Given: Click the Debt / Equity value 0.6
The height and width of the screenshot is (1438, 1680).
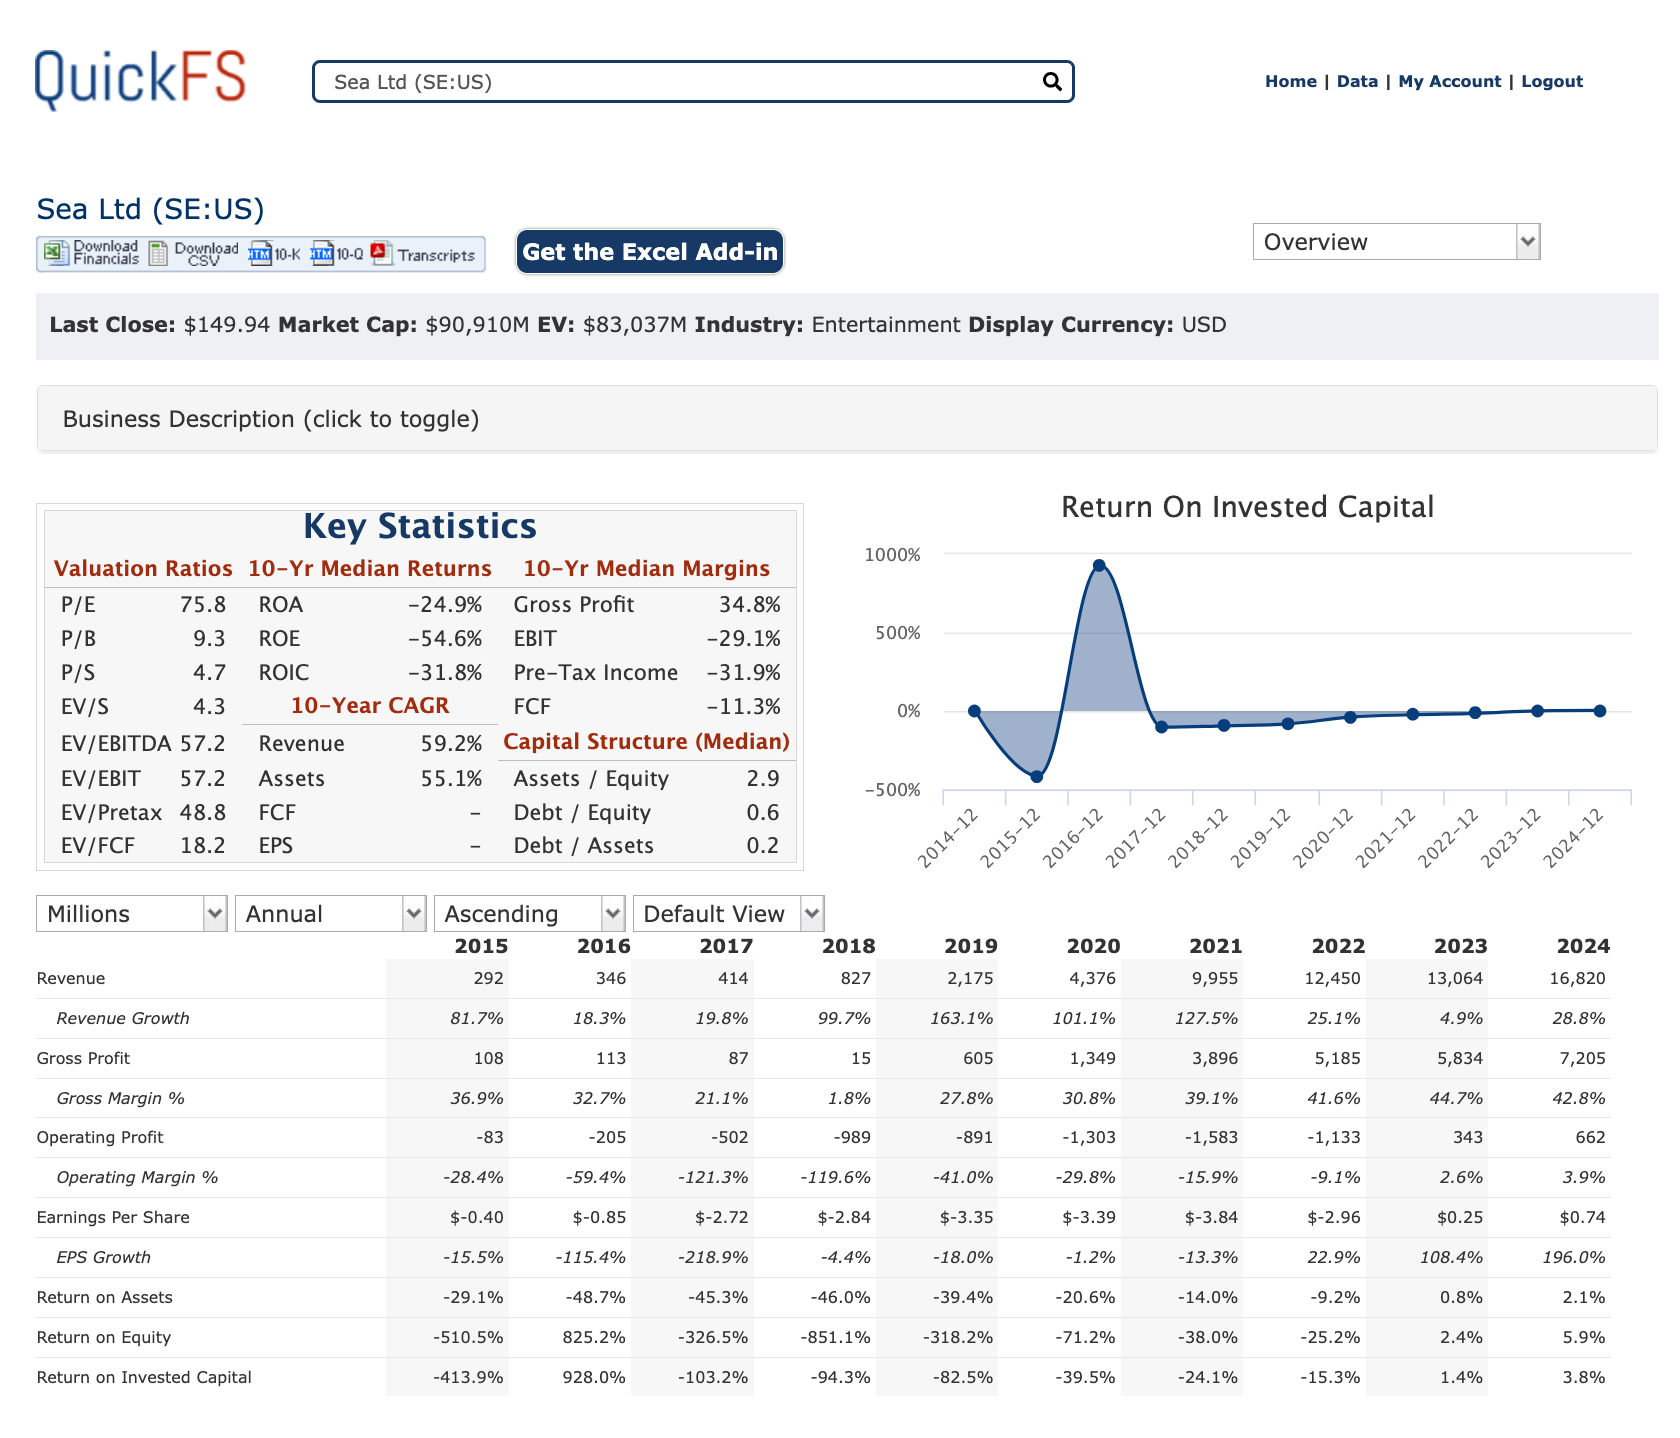Looking at the screenshot, I should pyautogui.click(x=763, y=812).
